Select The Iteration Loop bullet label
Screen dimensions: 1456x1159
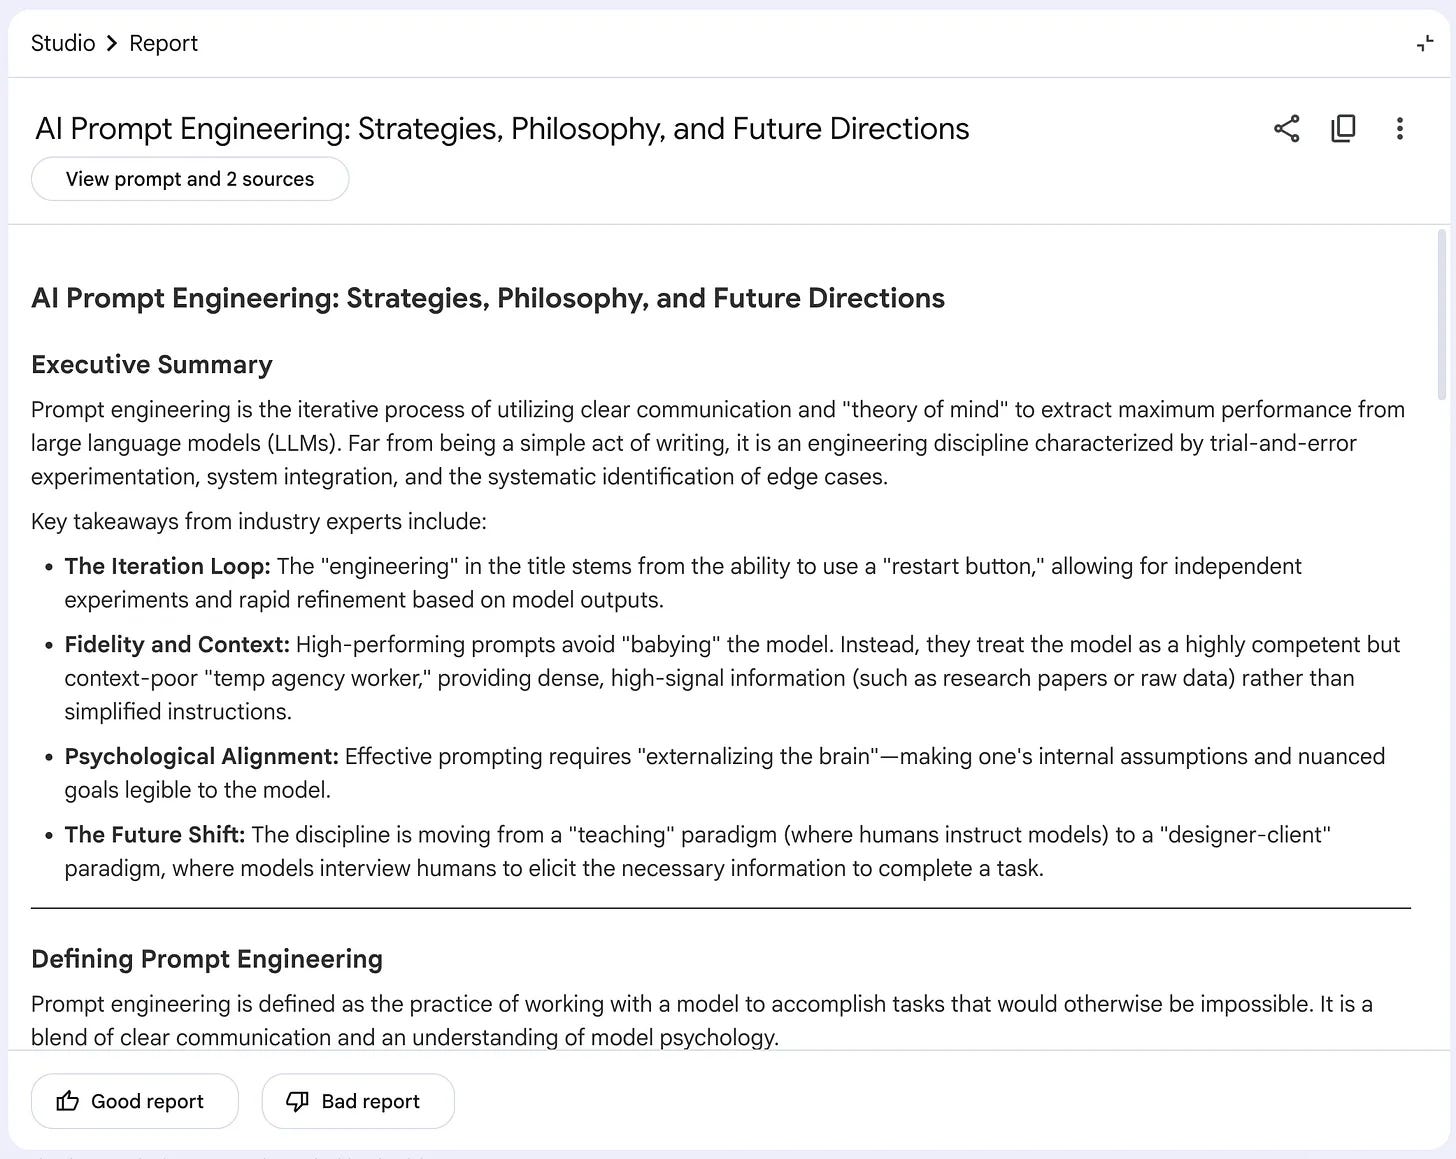[167, 566]
